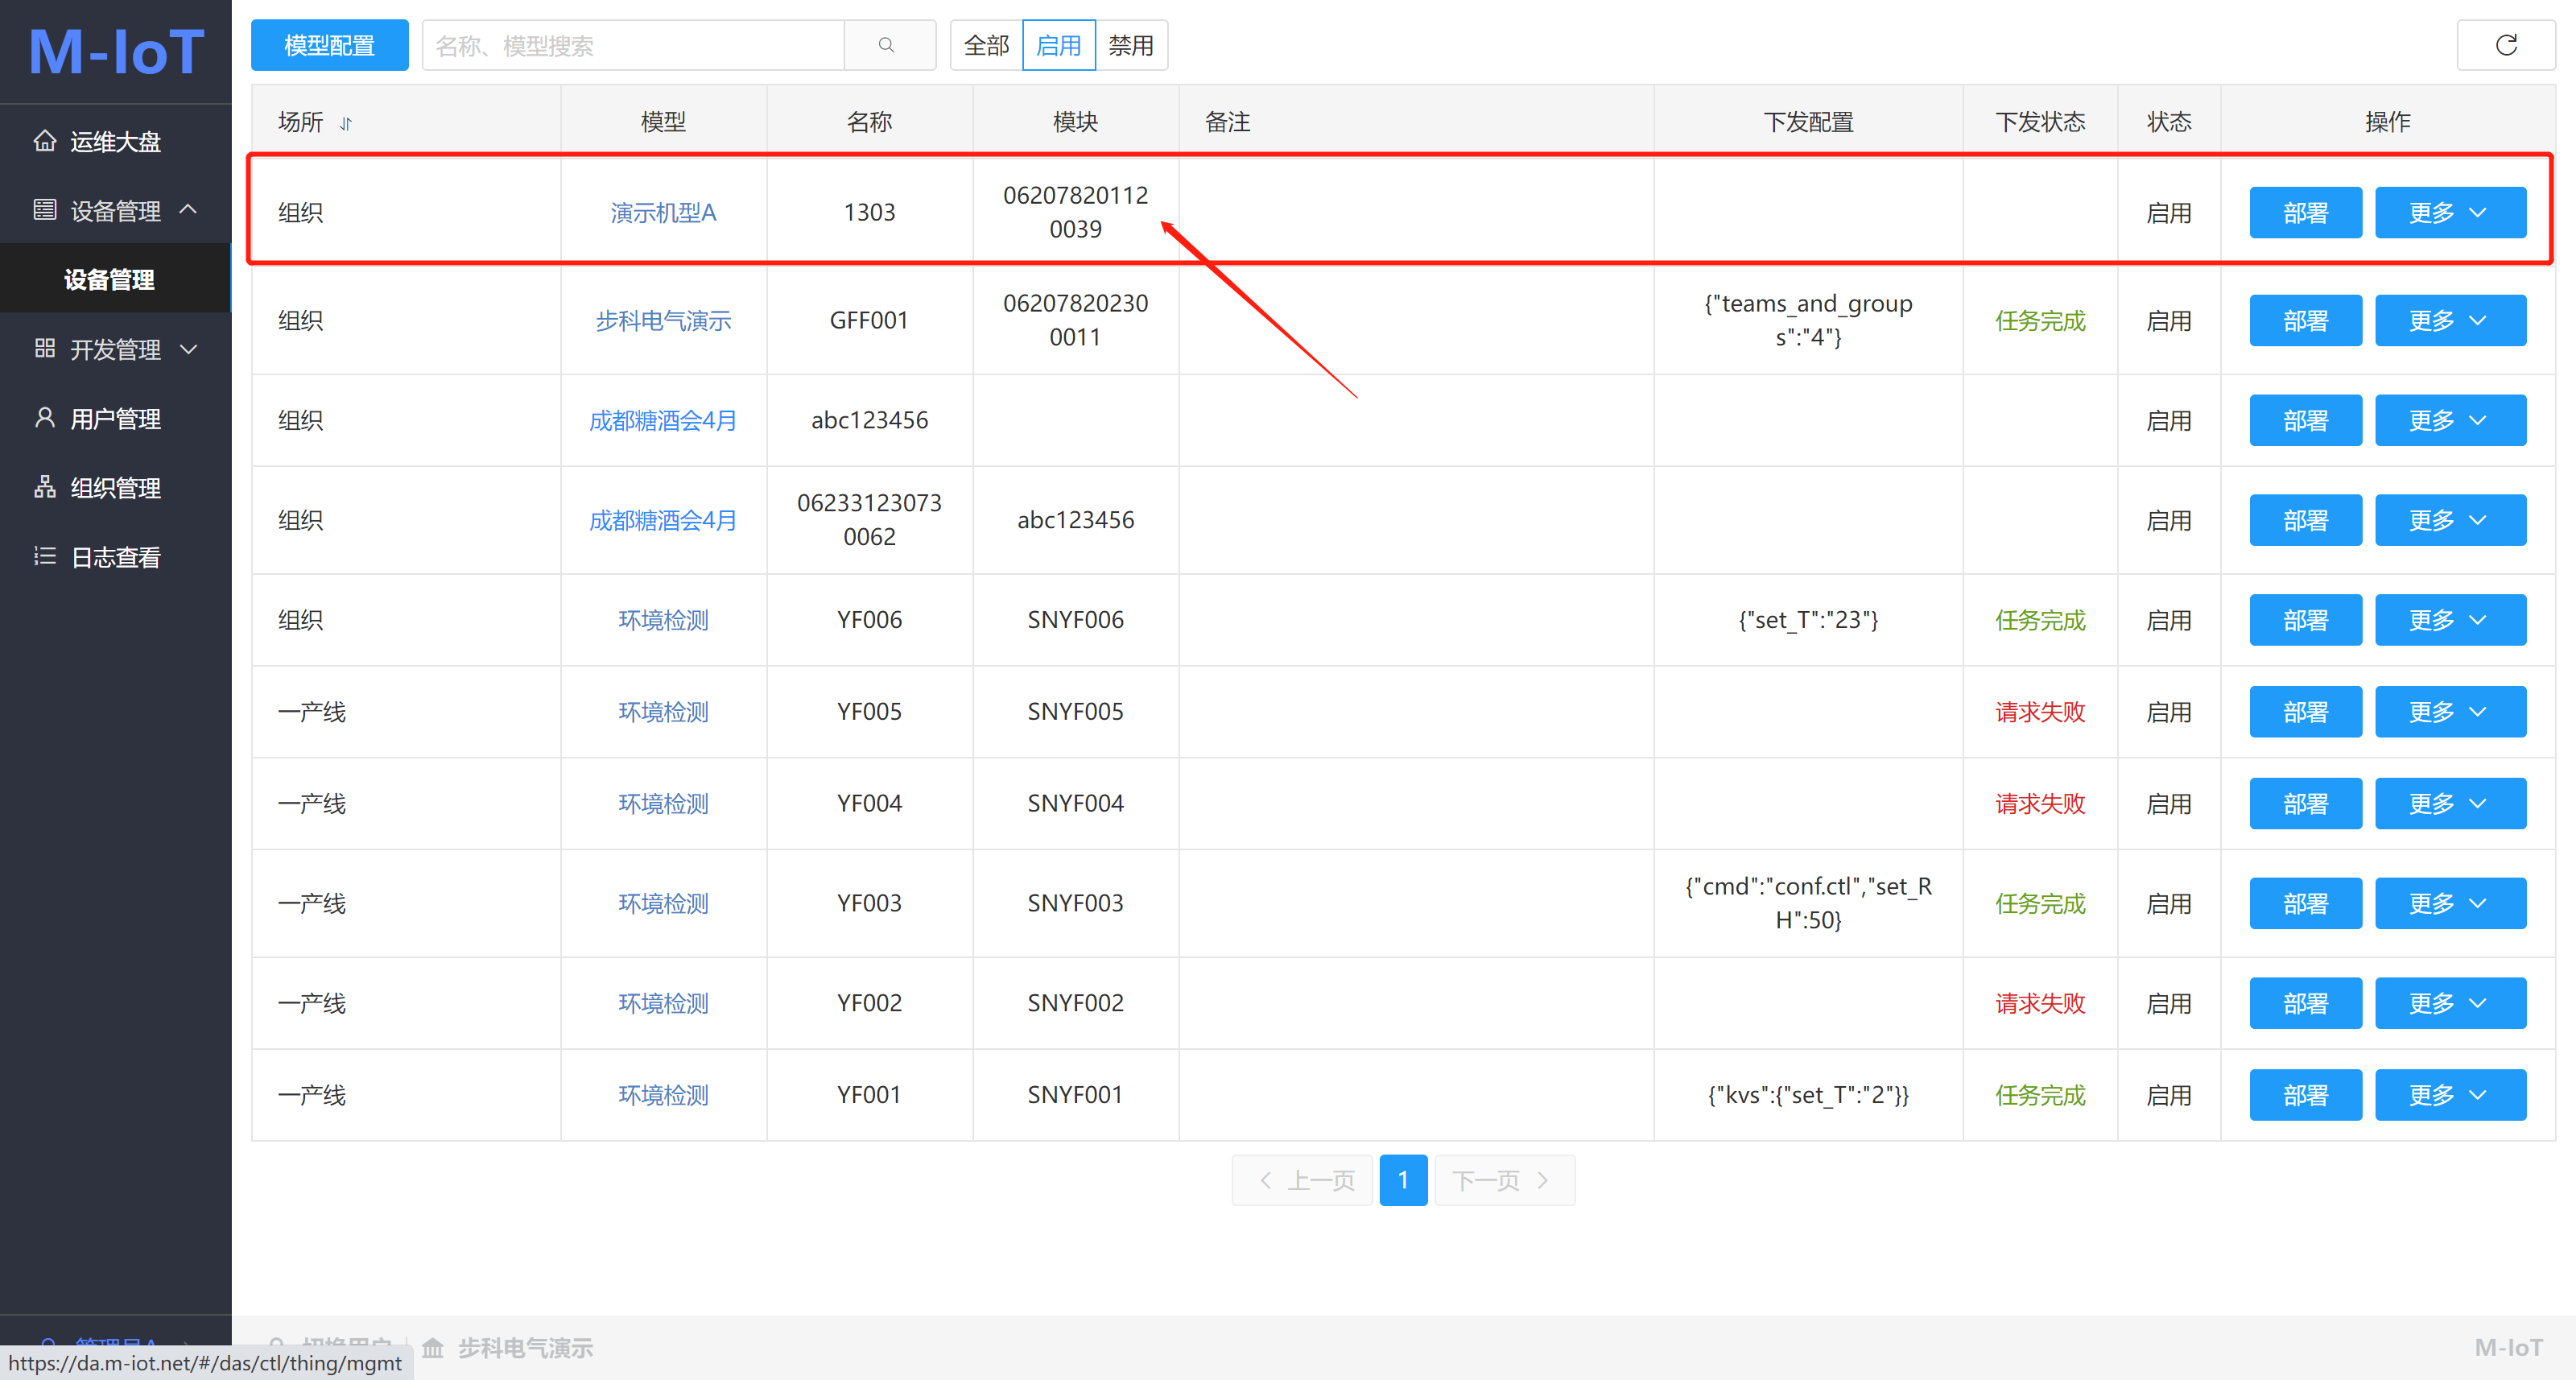Screen dimensions: 2576x1380
Task: Click 部署 for device YF005
Action: [2305, 712]
